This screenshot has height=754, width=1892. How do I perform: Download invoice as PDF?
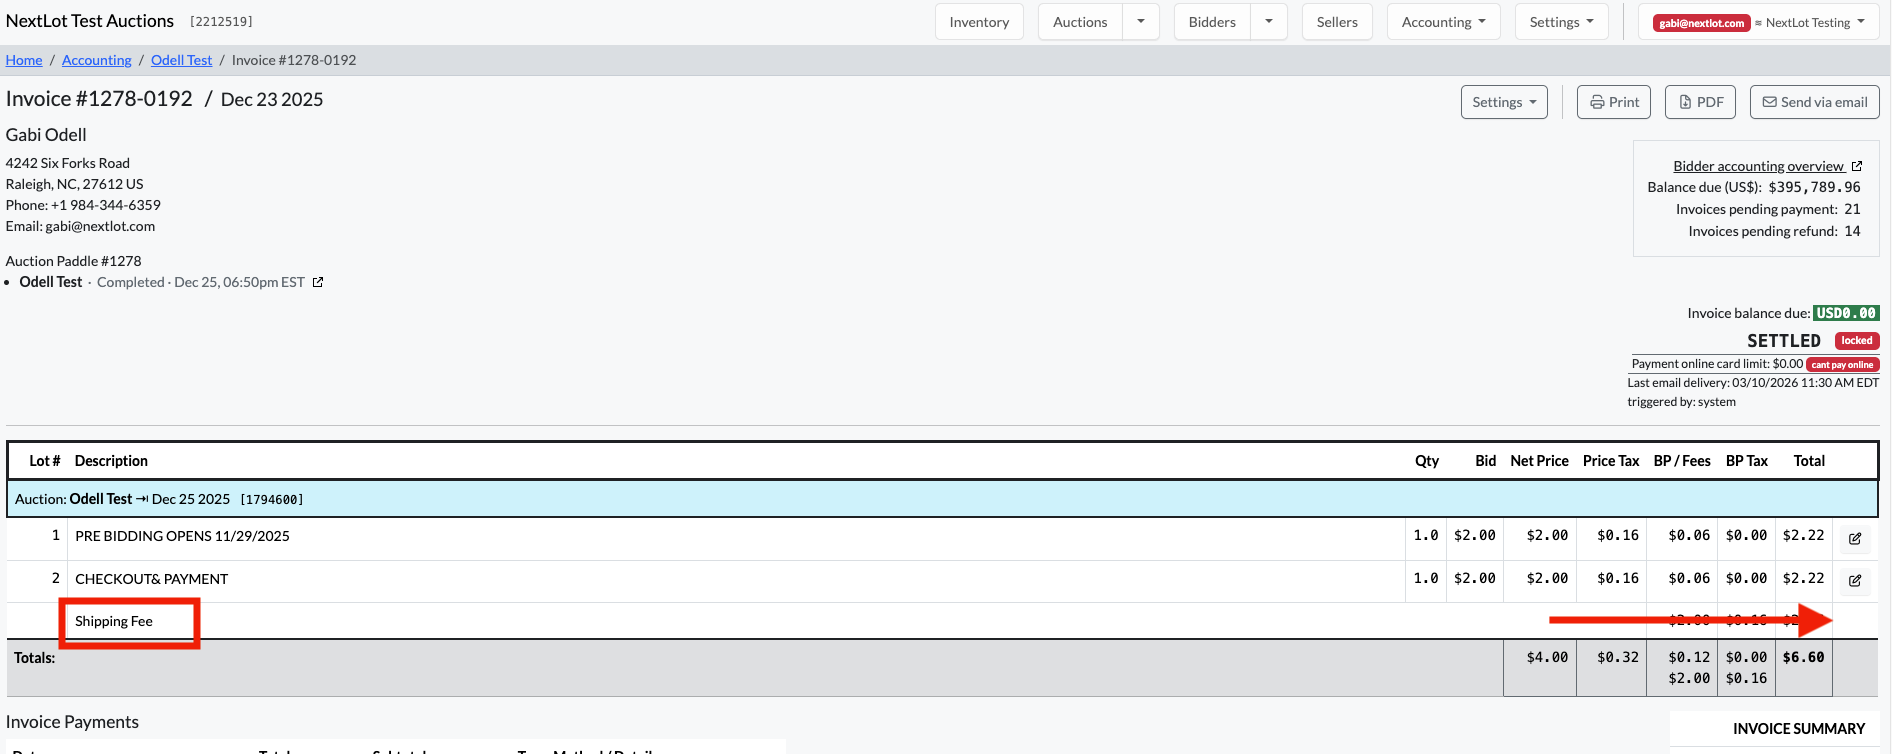click(x=1700, y=102)
